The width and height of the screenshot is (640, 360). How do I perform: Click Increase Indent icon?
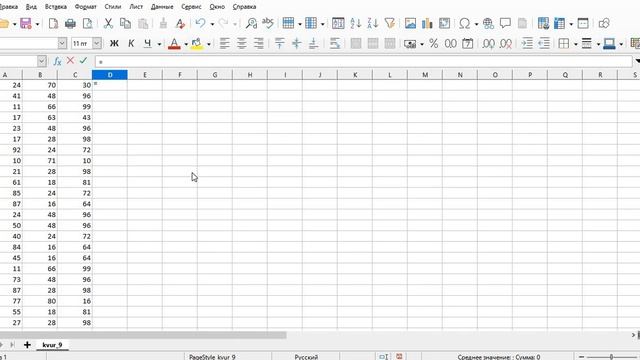coord(527,43)
